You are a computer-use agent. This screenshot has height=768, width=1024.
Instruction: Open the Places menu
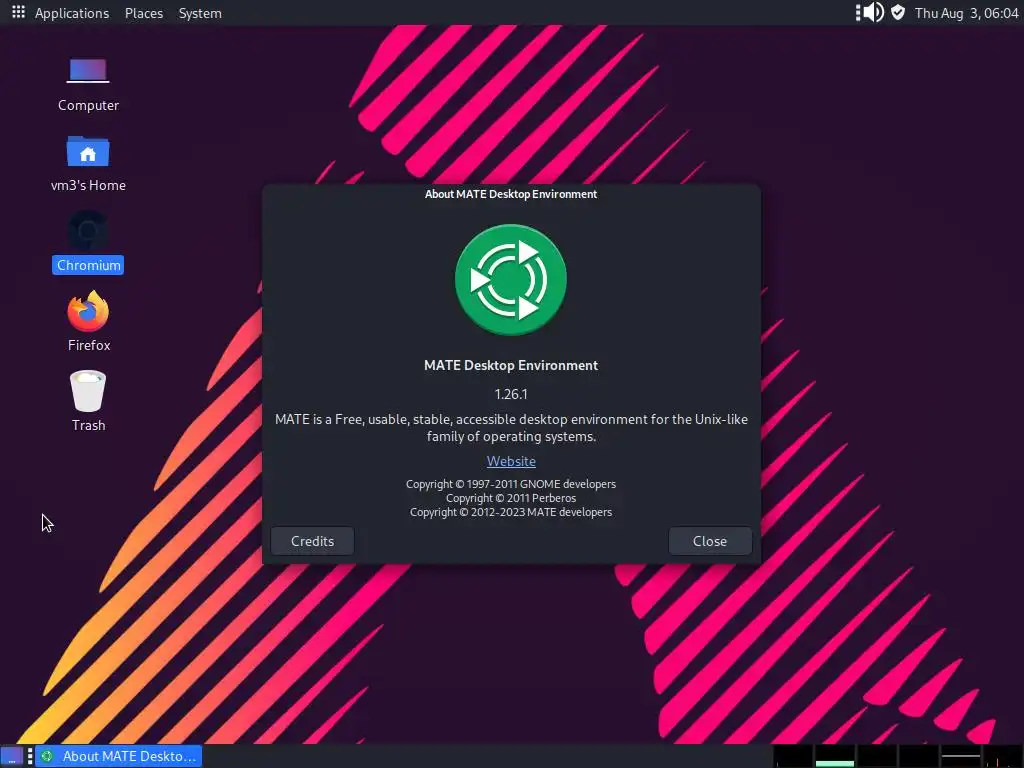[144, 13]
